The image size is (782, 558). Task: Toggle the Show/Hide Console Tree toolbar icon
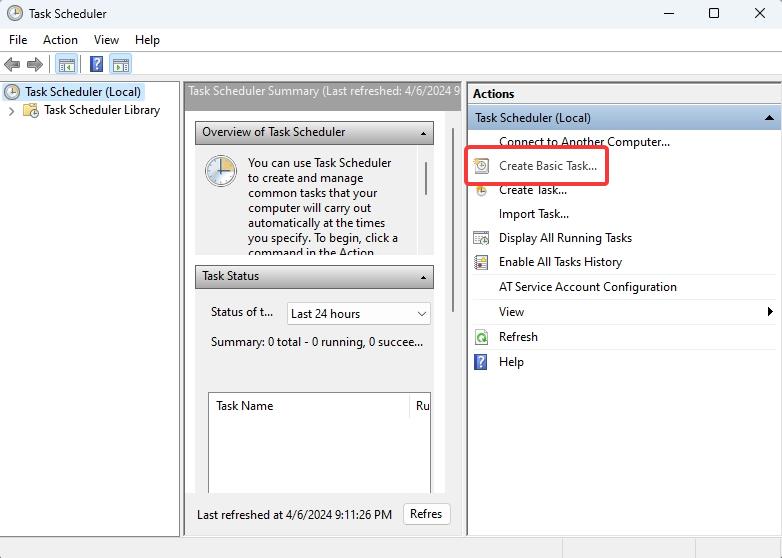(66, 64)
